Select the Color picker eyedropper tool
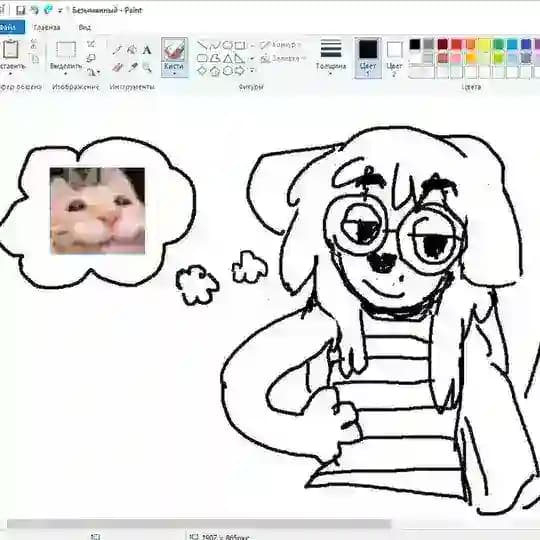 133,67
